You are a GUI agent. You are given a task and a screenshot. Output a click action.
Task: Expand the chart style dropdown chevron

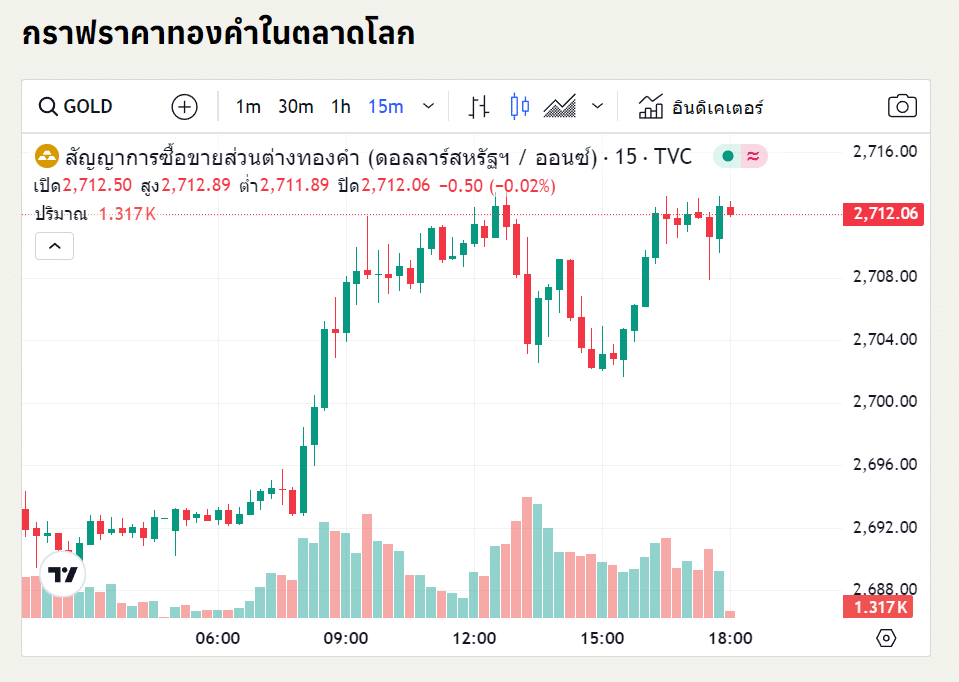[597, 106]
